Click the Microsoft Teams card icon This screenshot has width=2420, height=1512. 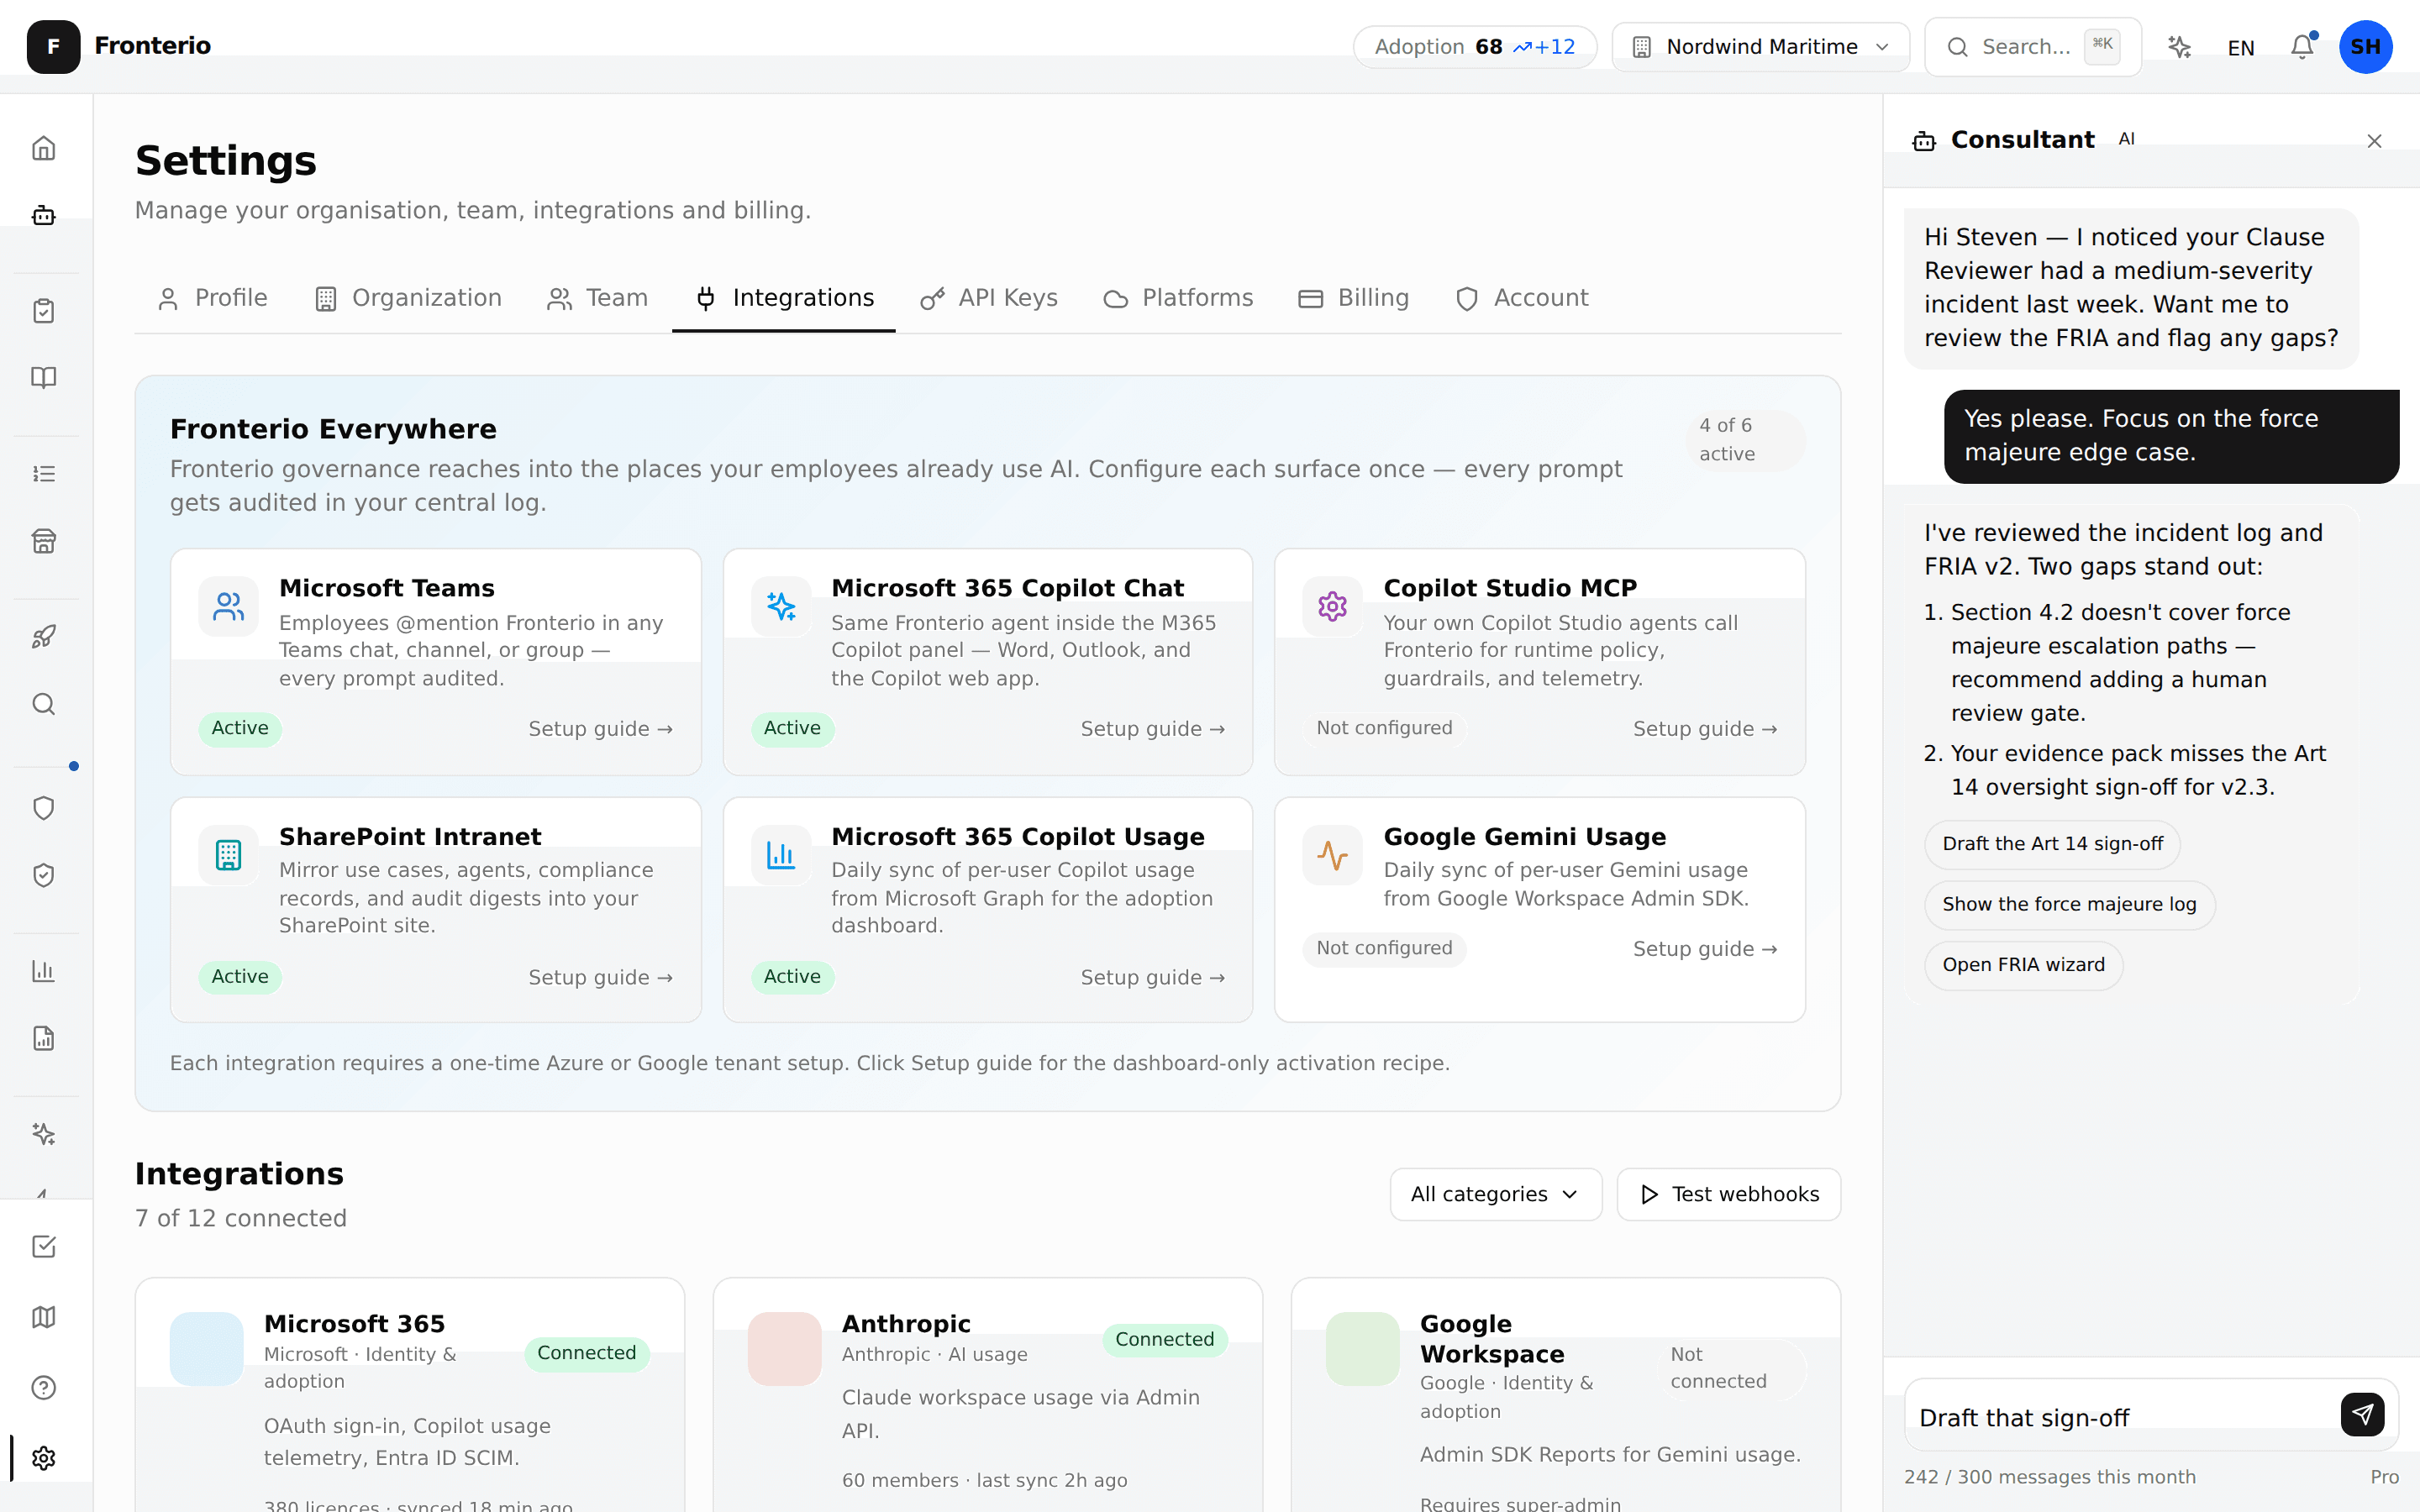[228, 607]
